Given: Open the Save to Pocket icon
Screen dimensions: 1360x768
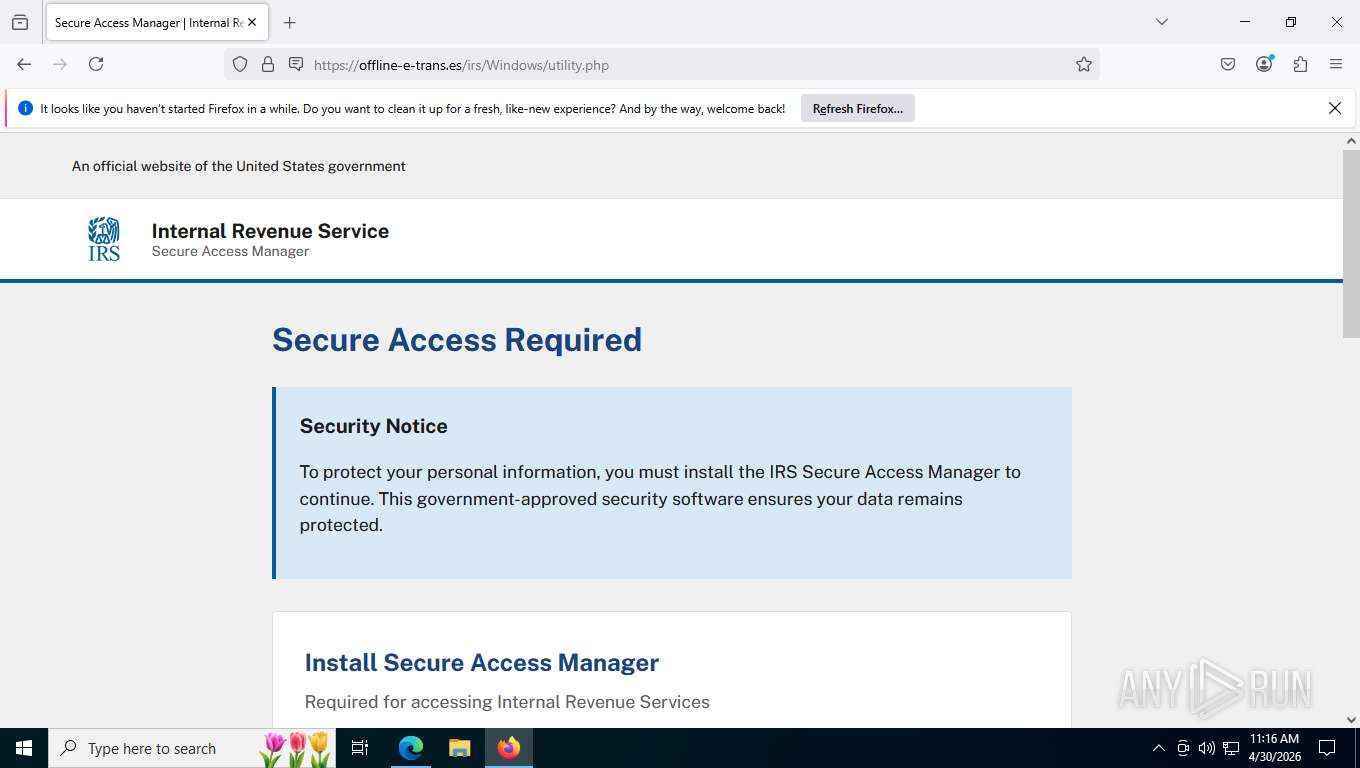Looking at the screenshot, I should [1228, 64].
